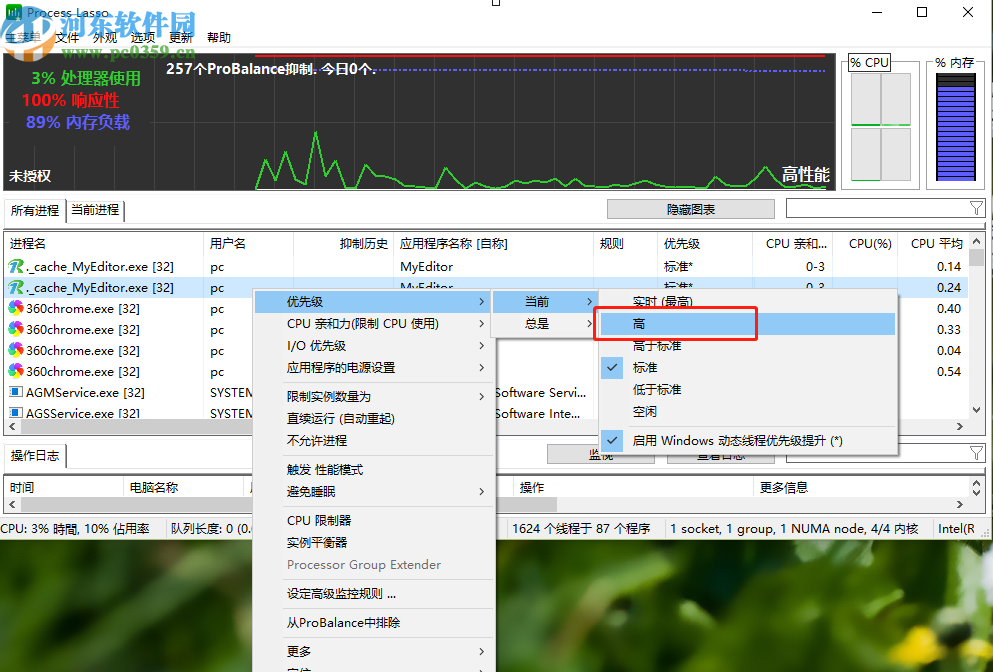The height and width of the screenshot is (672, 993).
Task: Sort by 用户名 column header
Action: (x=249, y=244)
